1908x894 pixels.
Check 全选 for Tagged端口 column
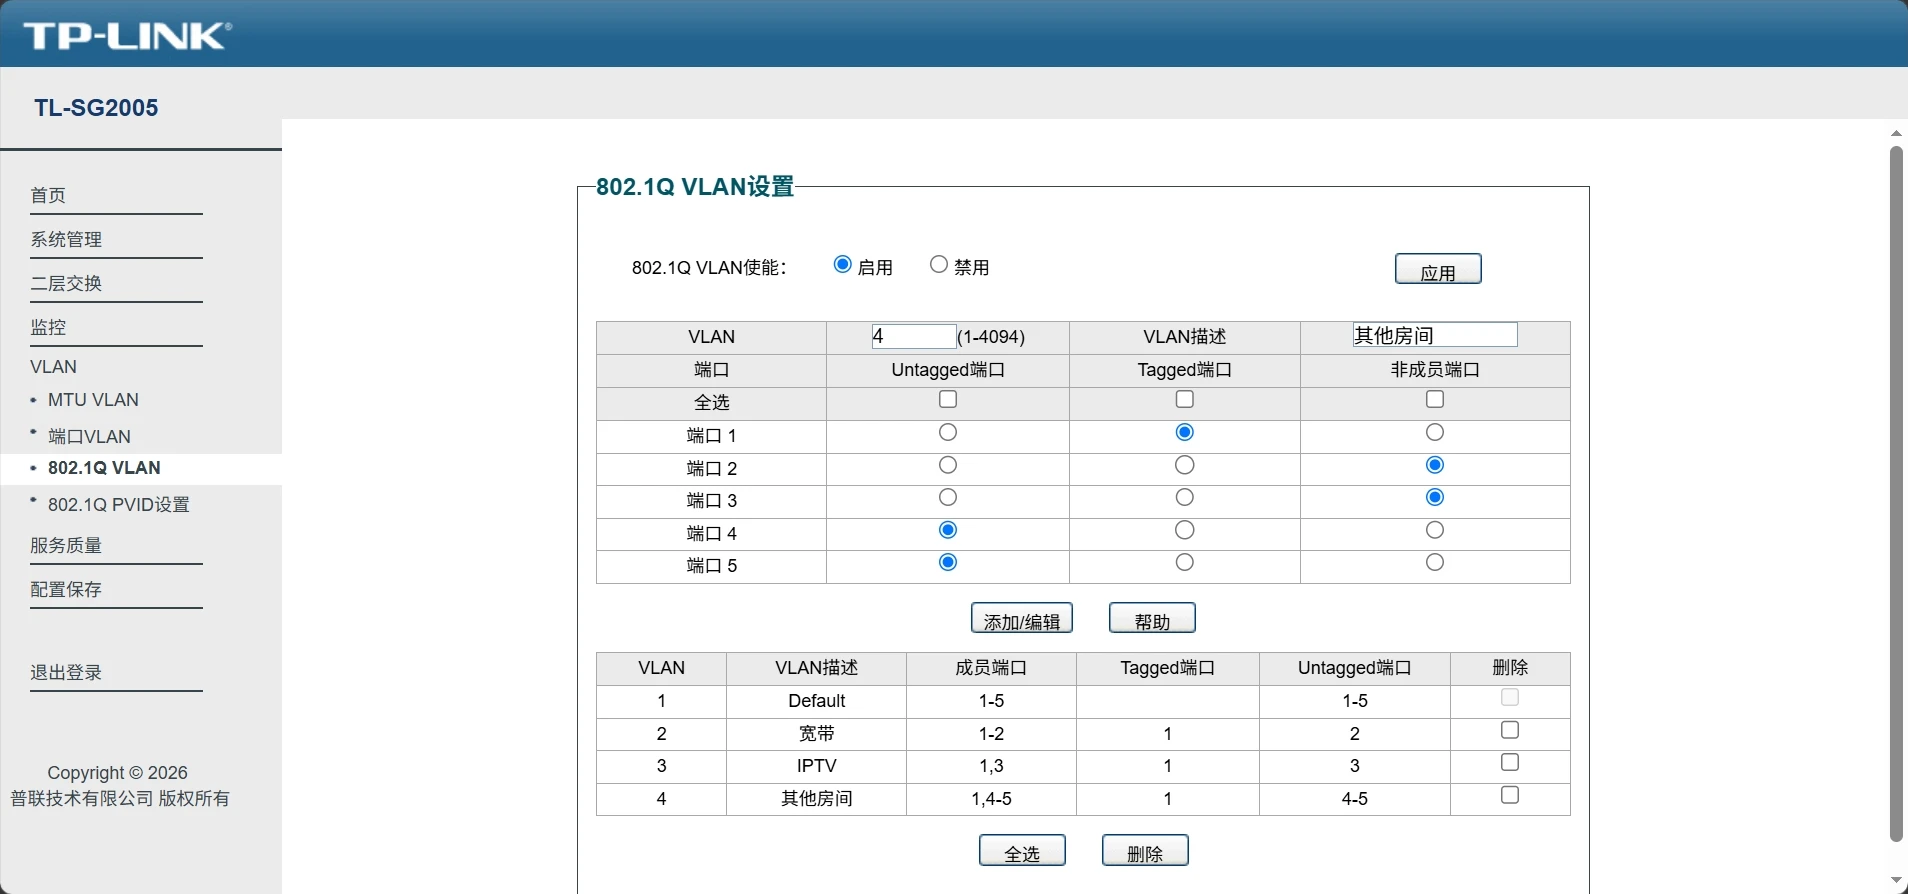click(1185, 400)
